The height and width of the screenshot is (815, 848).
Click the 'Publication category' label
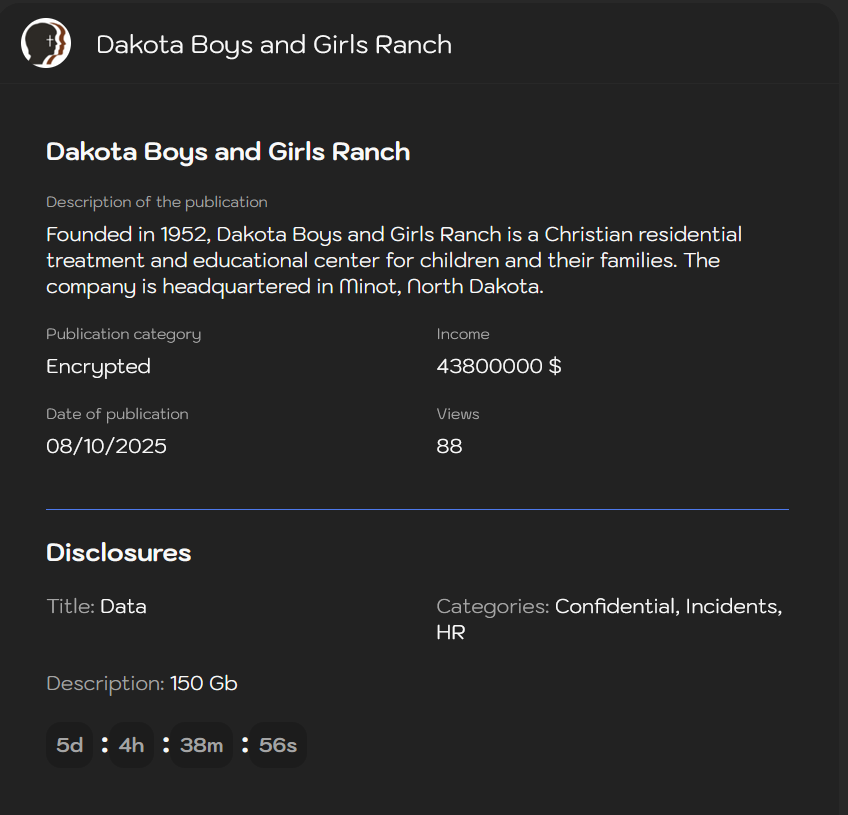pyautogui.click(x=124, y=334)
